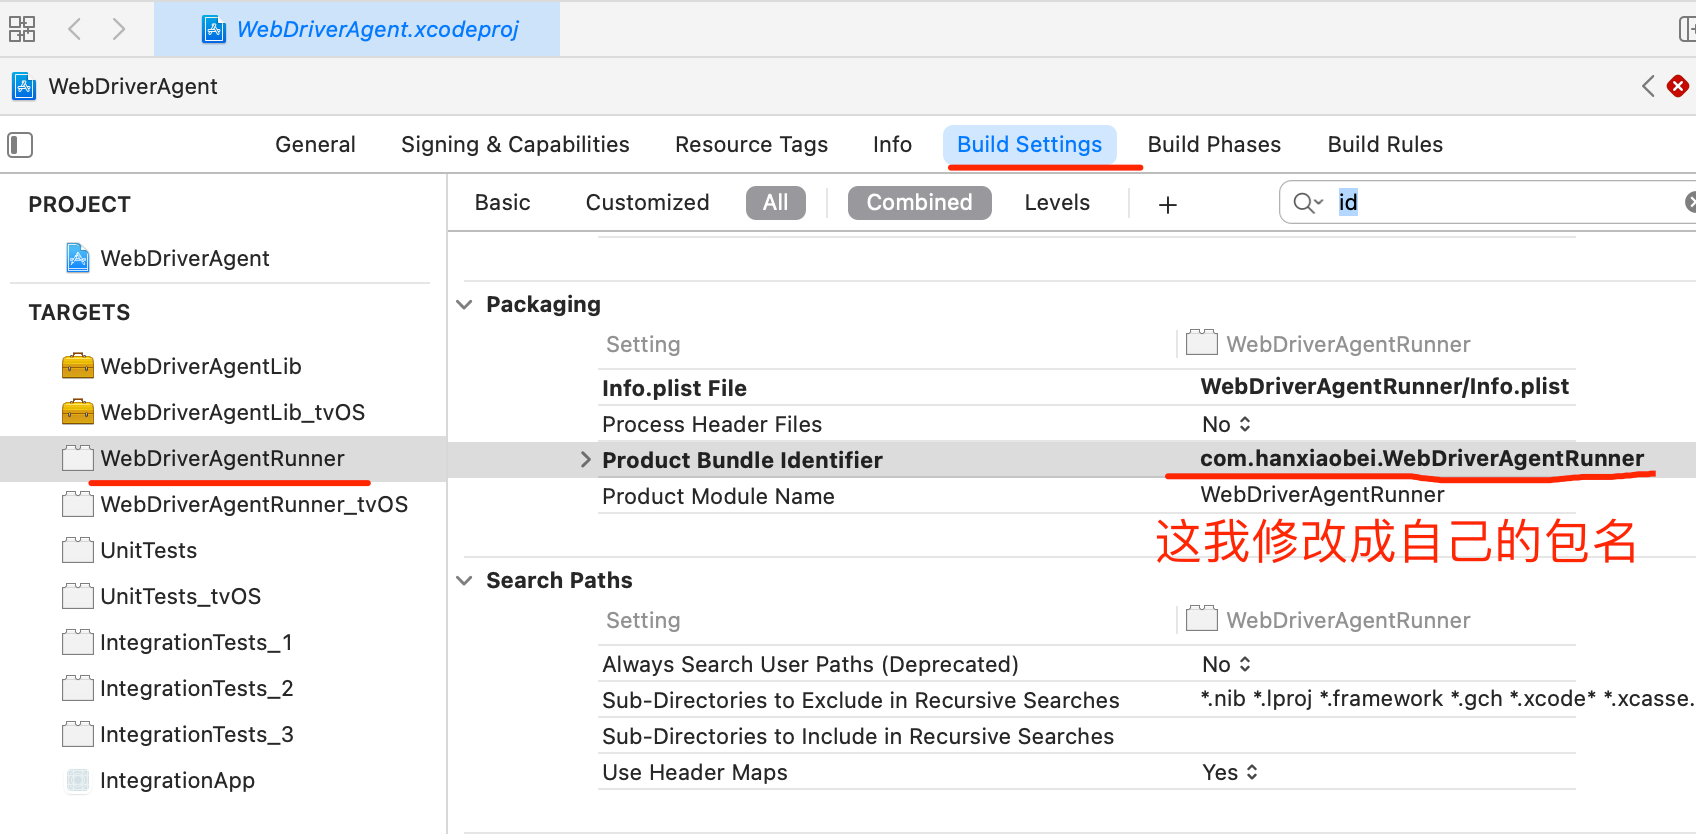The height and width of the screenshot is (834, 1696).
Task: Click WebDriverAgentRunner/Info.plist value
Action: tap(1384, 387)
